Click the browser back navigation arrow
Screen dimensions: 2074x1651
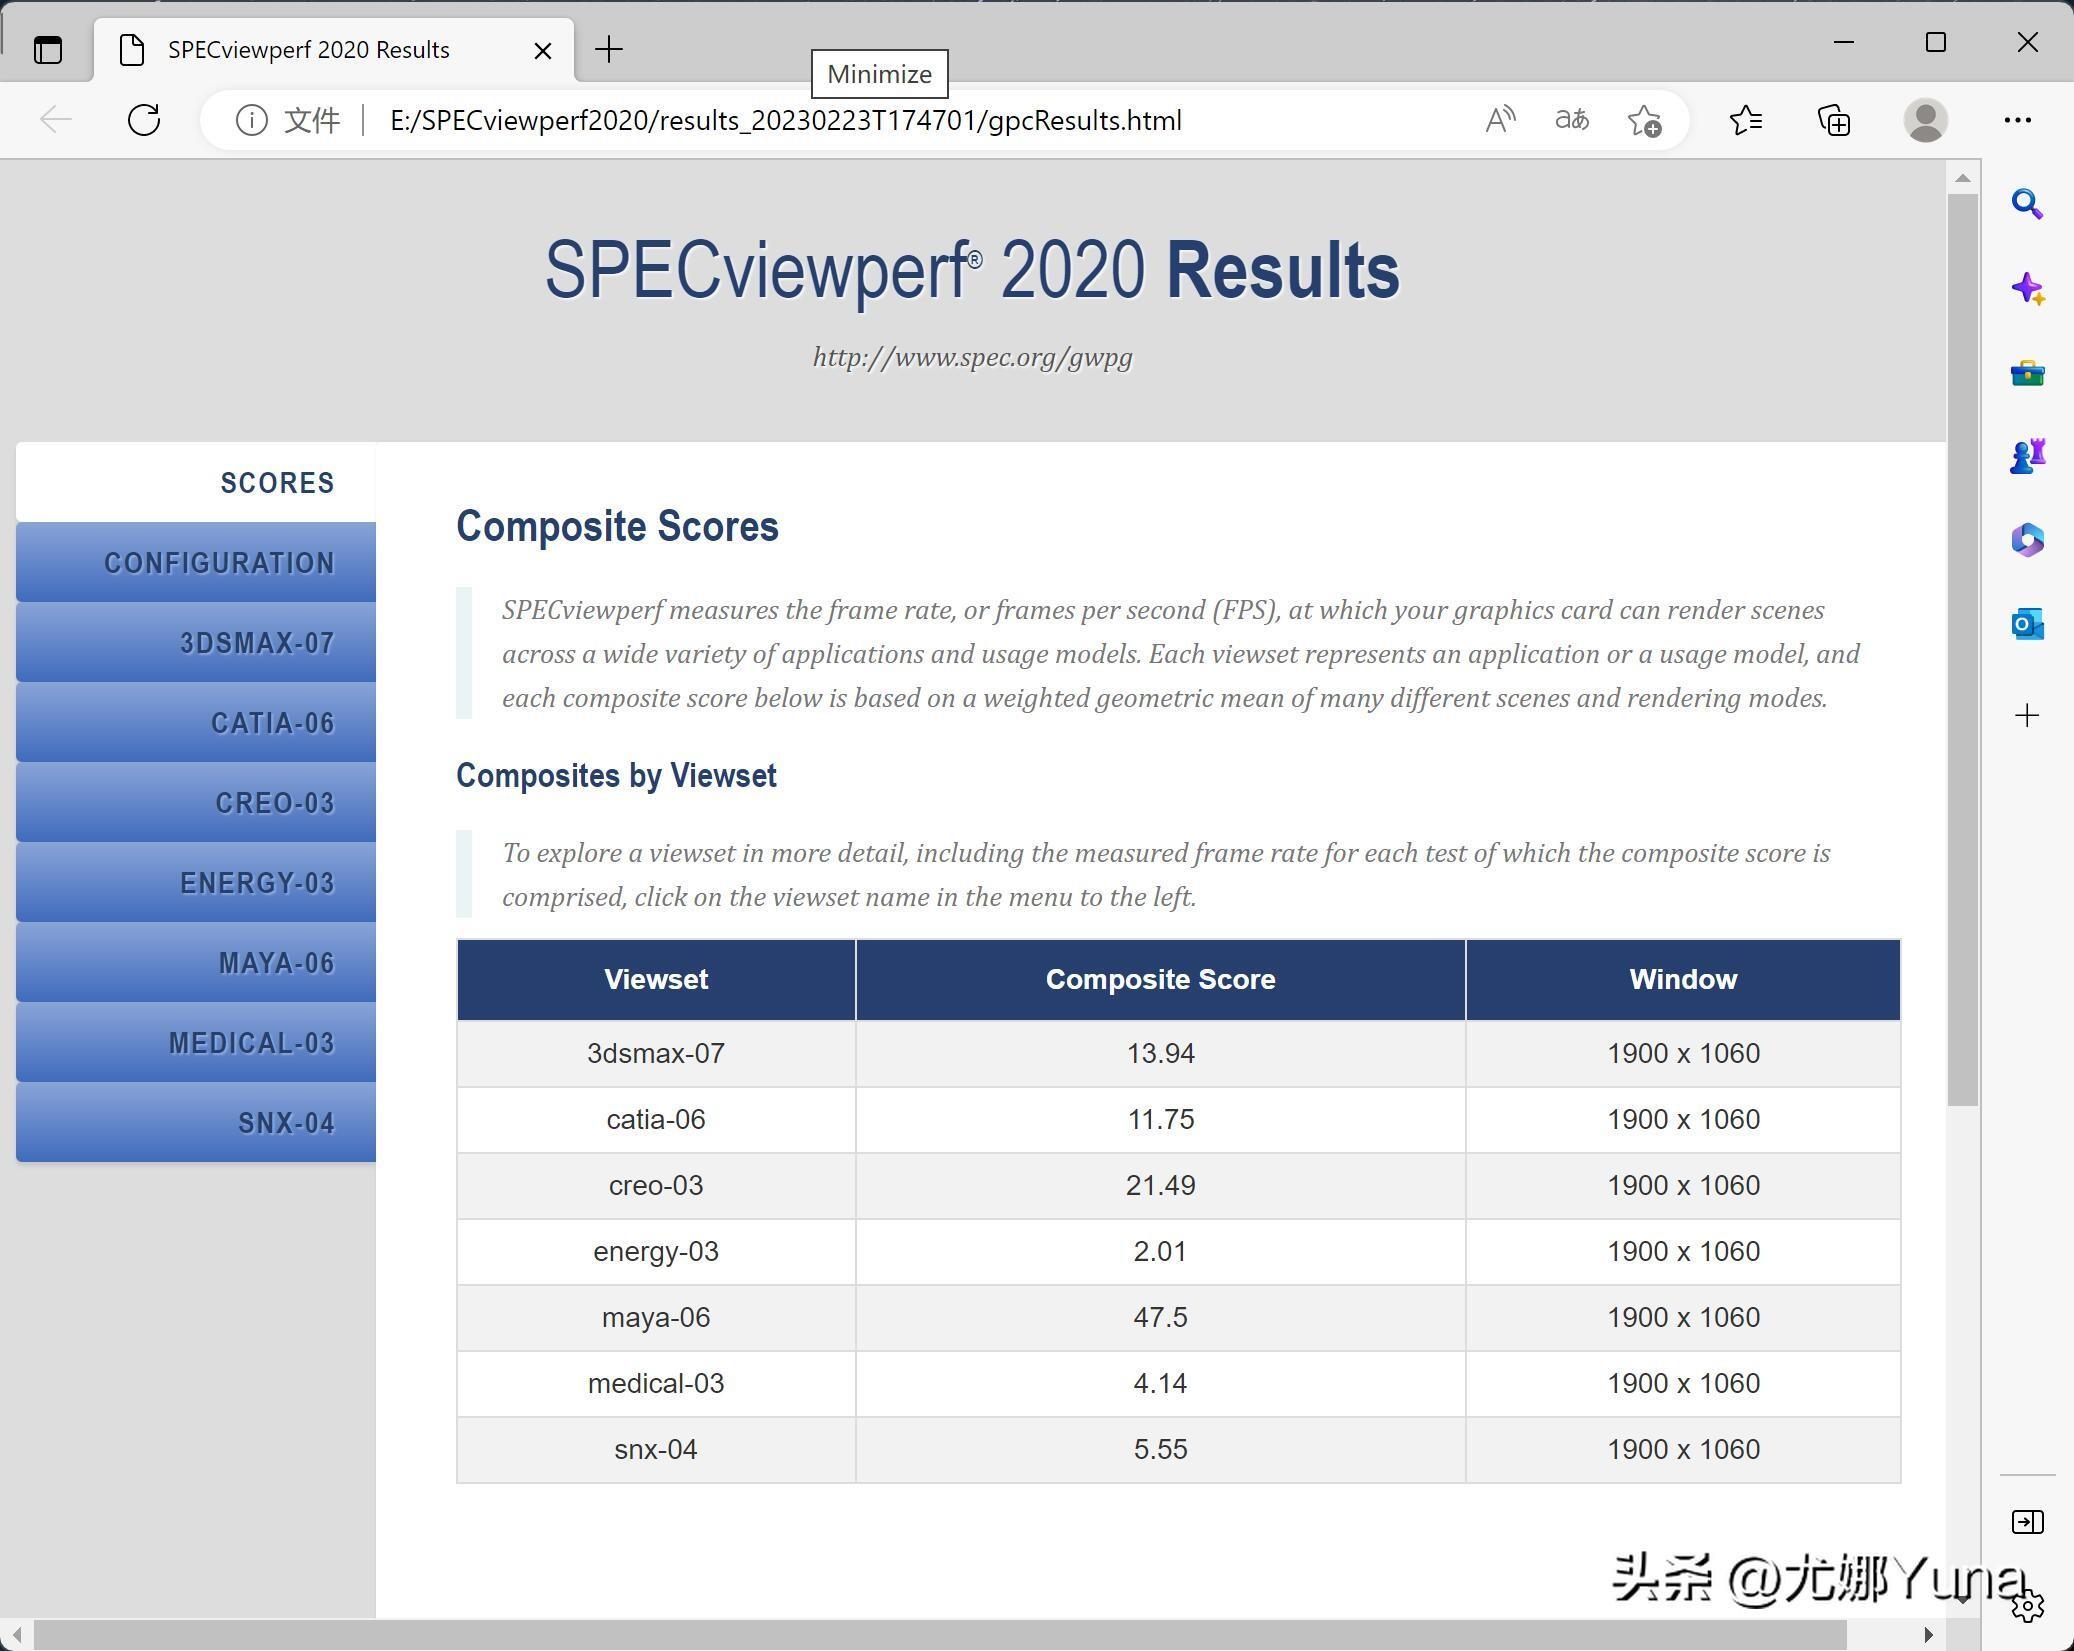click(56, 120)
